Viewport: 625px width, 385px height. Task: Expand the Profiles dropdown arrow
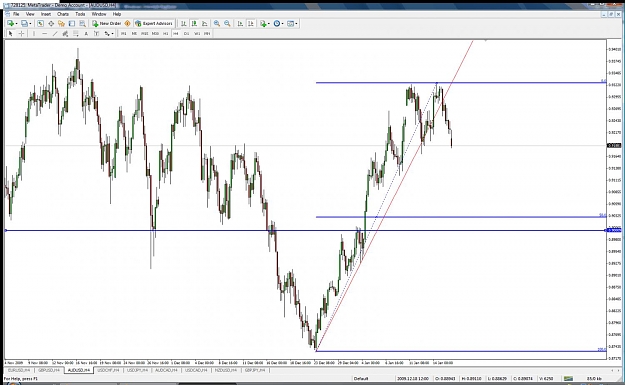click(x=30, y=24)
